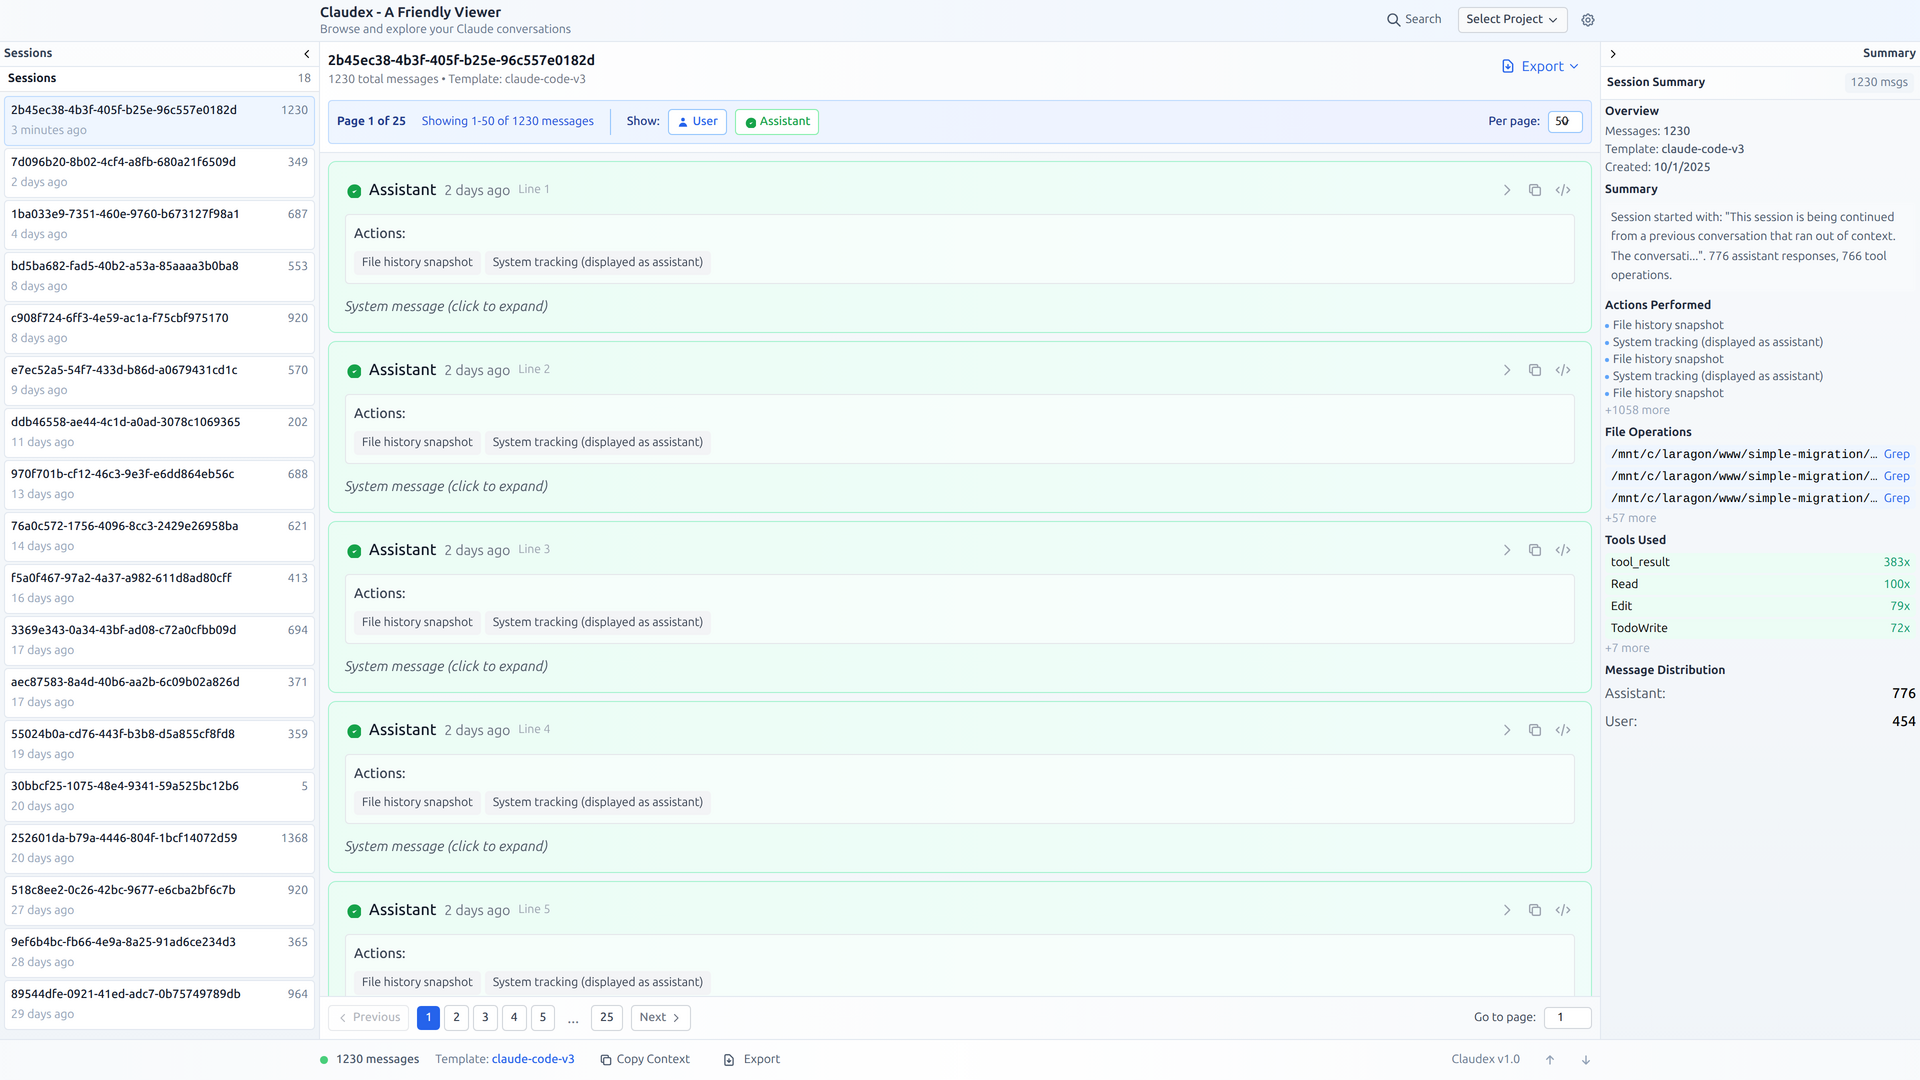Screen dimensions: 1920x1080
Task: Open the Select Project dropdown
Action: tap(1511, 20)
